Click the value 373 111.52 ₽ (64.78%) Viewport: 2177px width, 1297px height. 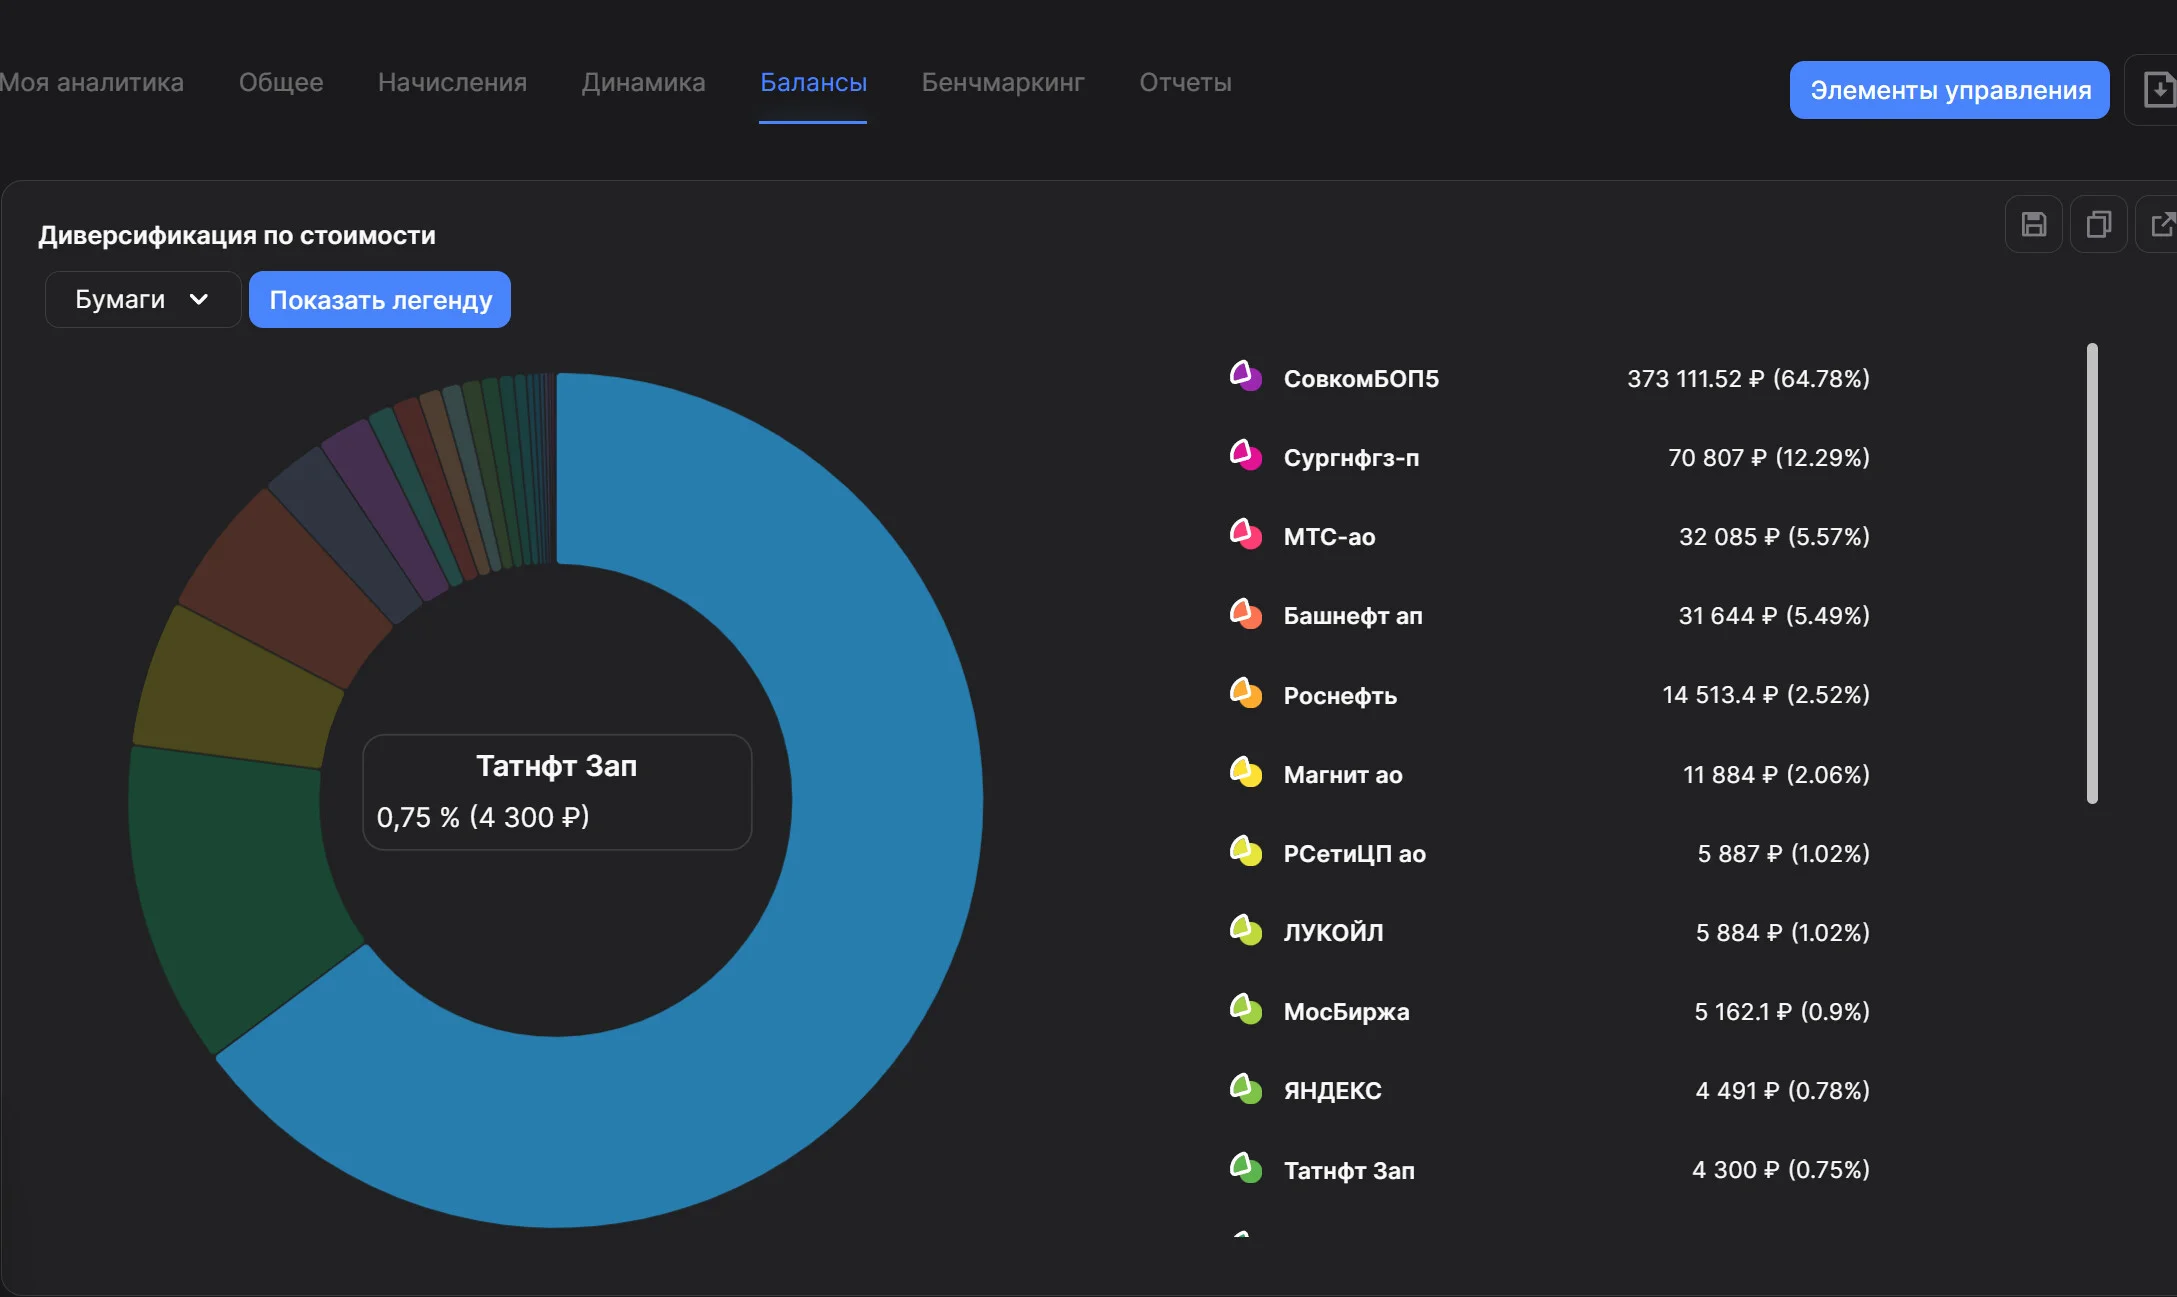point(1748,378)
